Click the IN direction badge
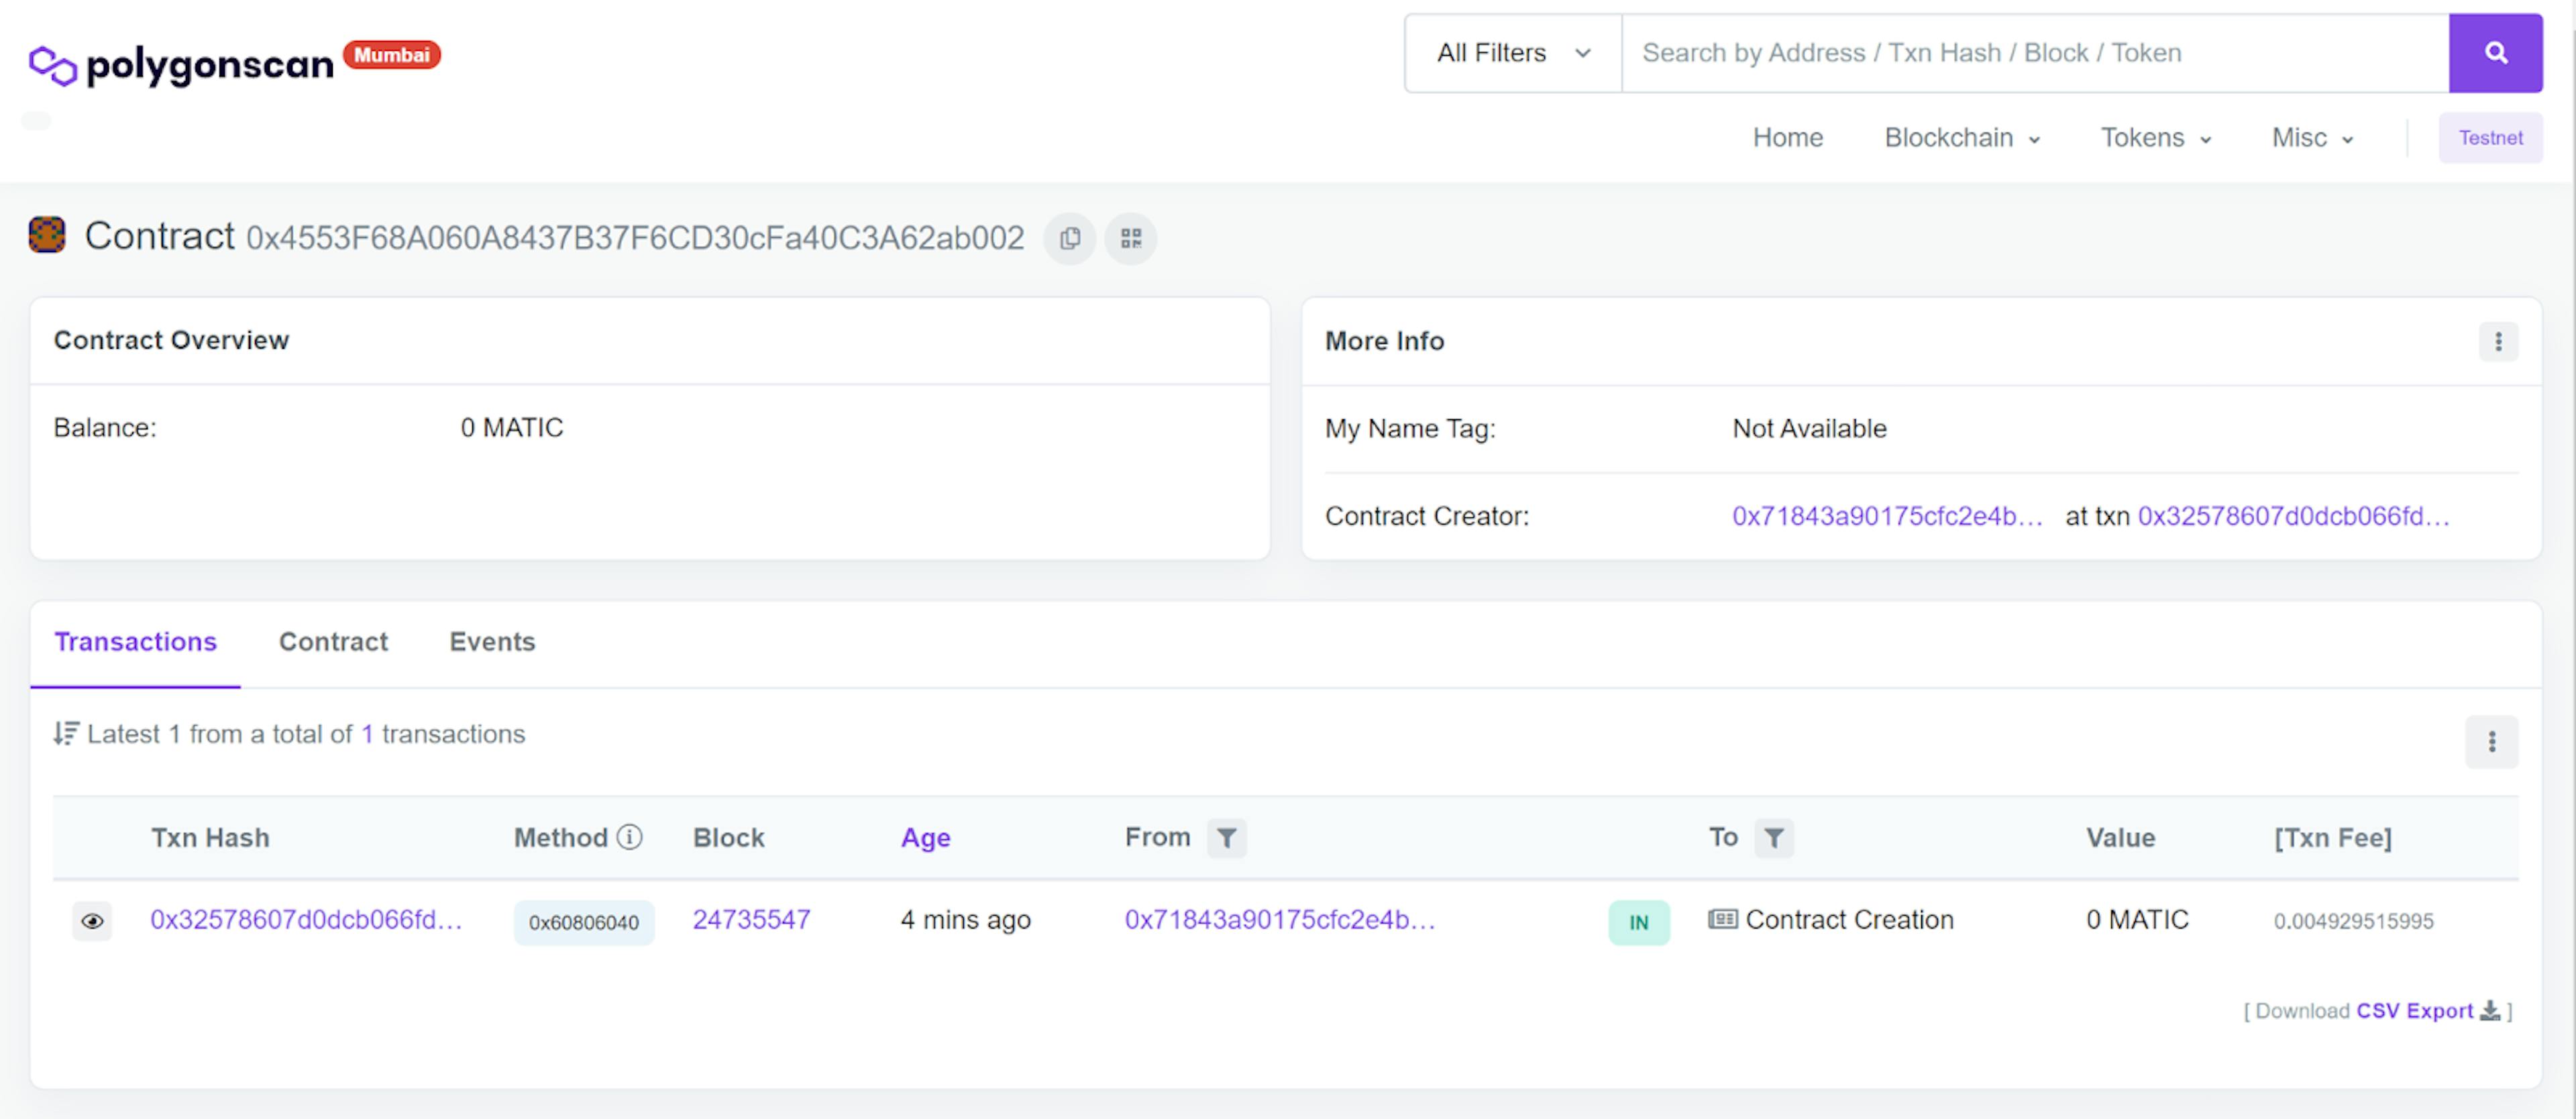The height and width of the screenshot is (1119, 2576). coord(1638,922)
